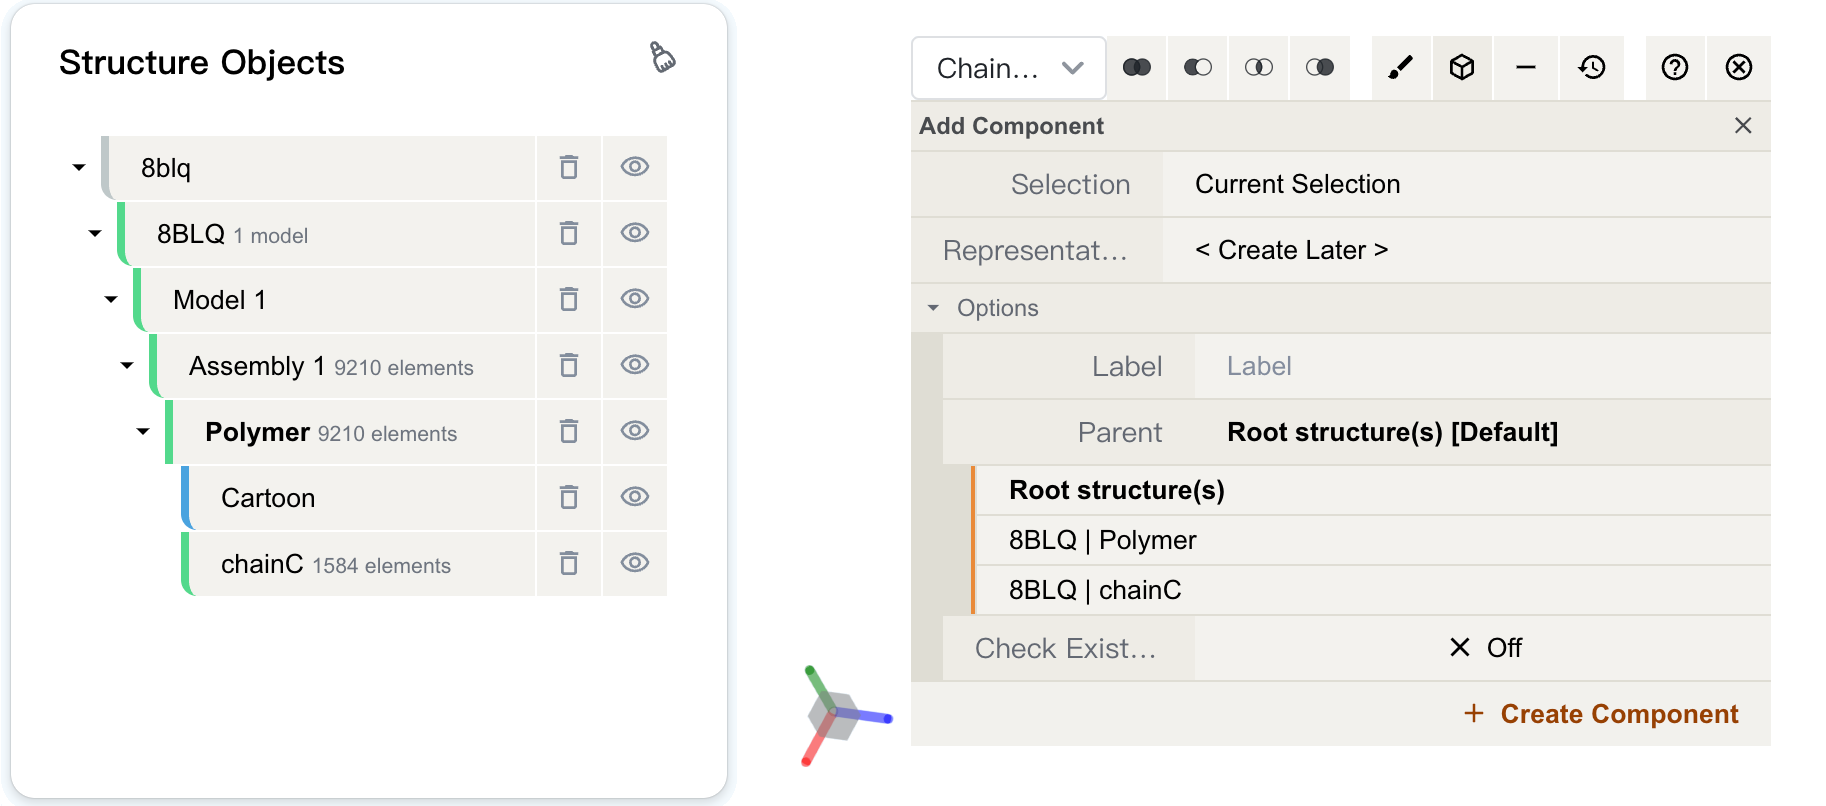Open the help question mark icon

pos(1675,67)
